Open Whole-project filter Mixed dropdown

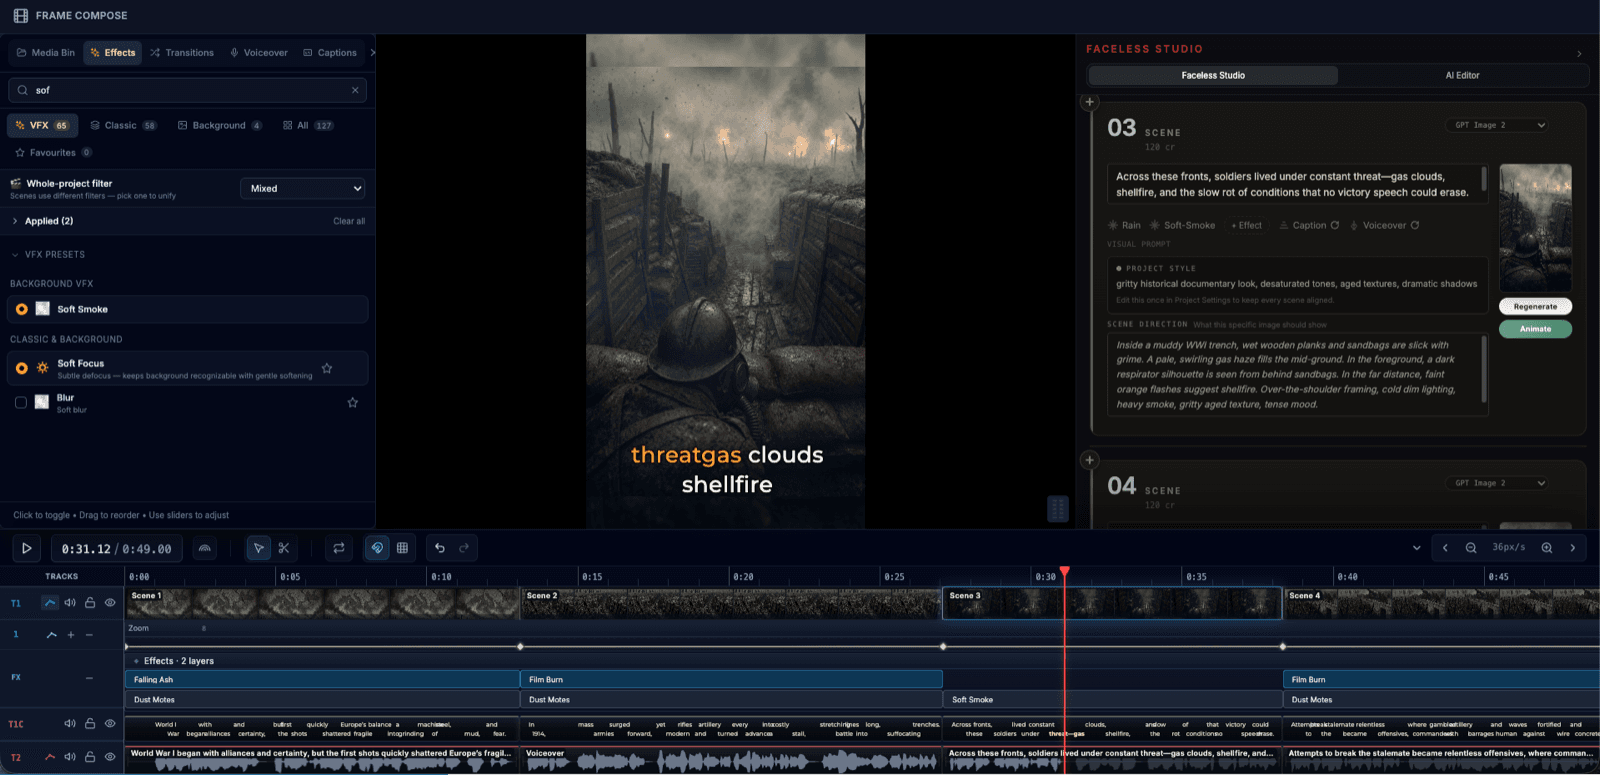point(303,188)
